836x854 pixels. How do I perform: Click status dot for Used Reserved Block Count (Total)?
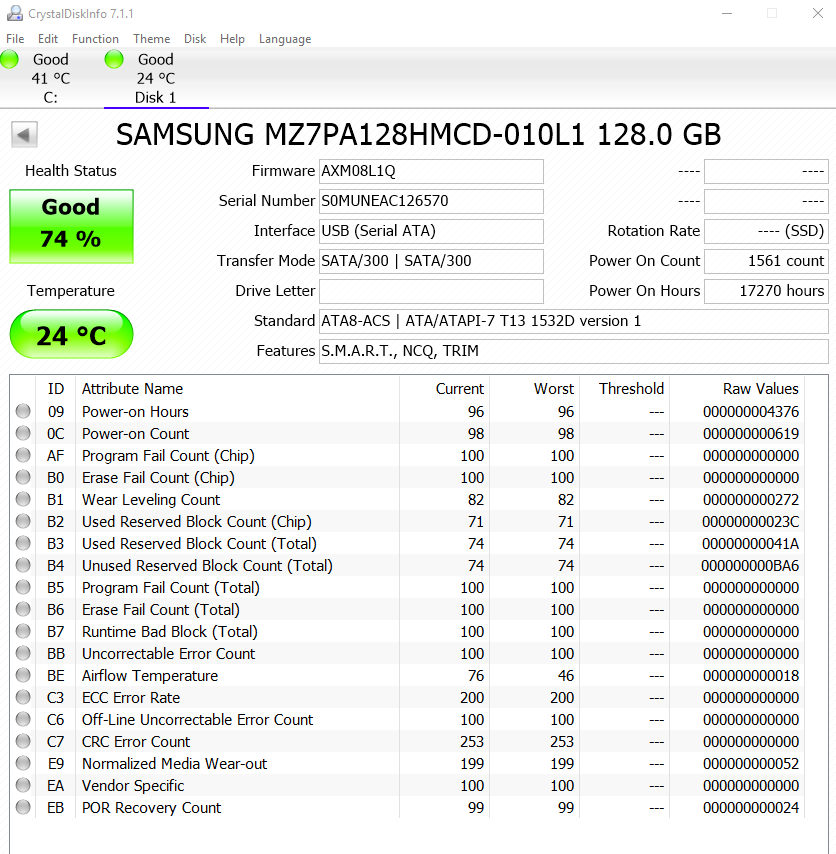(x=23, y=543)
